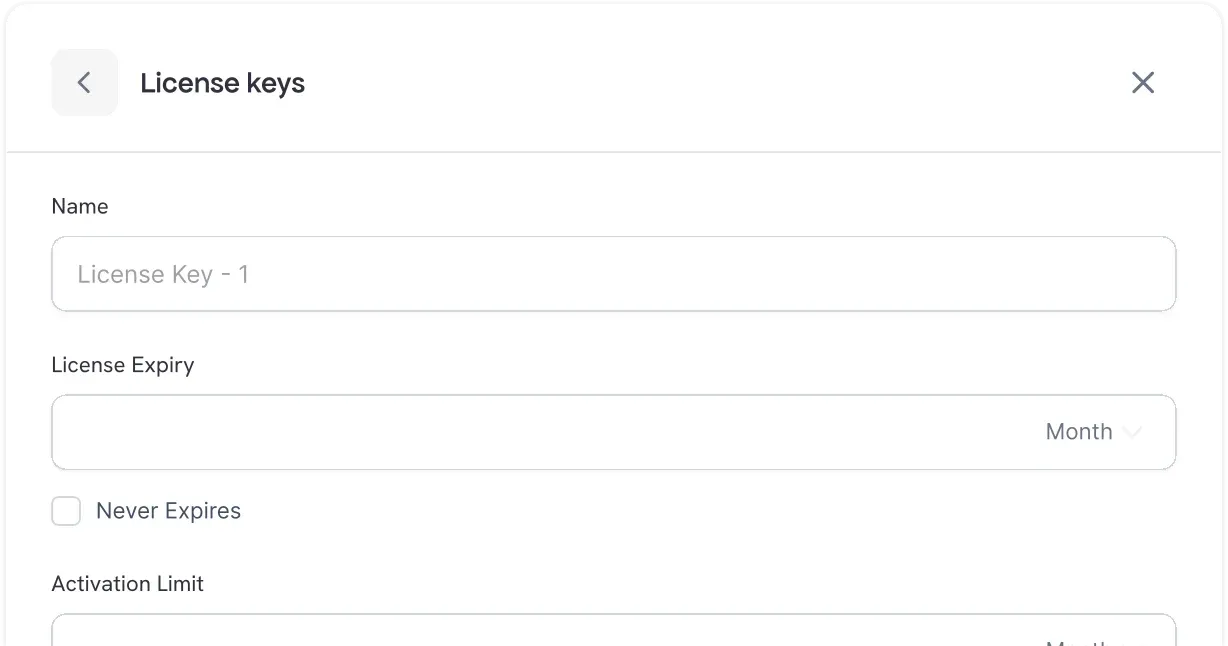Click the "Name" field label

pyautogui.click(x=80, y=207)
